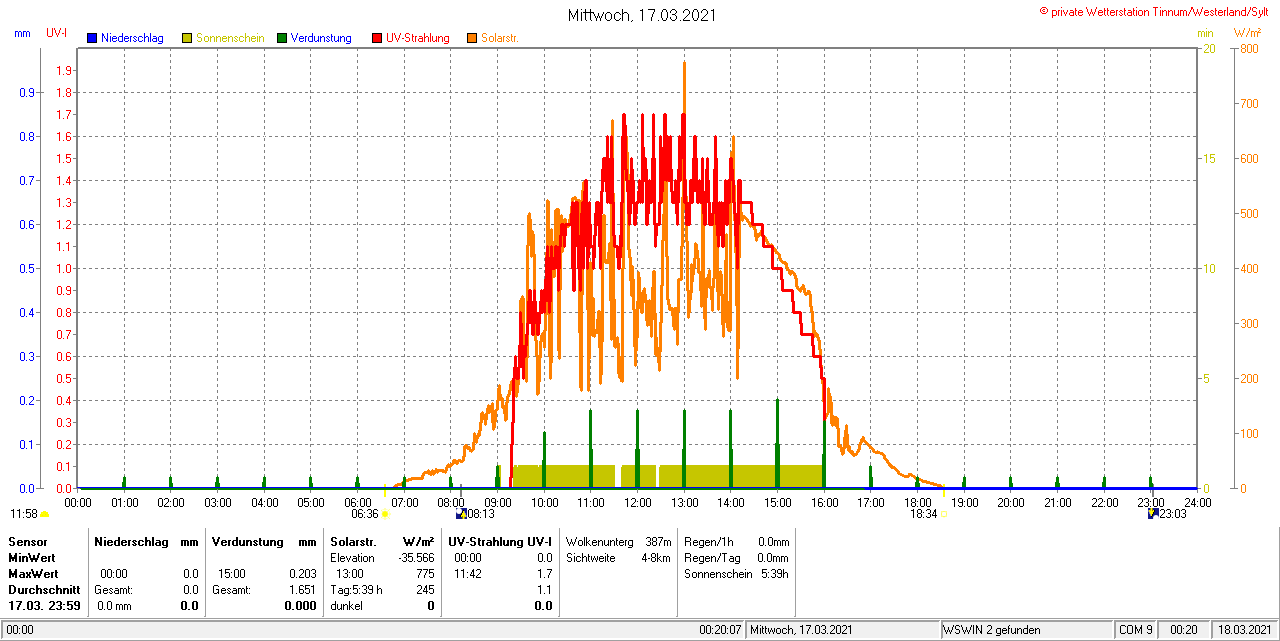Screen dimensions: 1280x641
Task: Click the moonset icon beside 23:03
Action: click(x=1153, y=513)
